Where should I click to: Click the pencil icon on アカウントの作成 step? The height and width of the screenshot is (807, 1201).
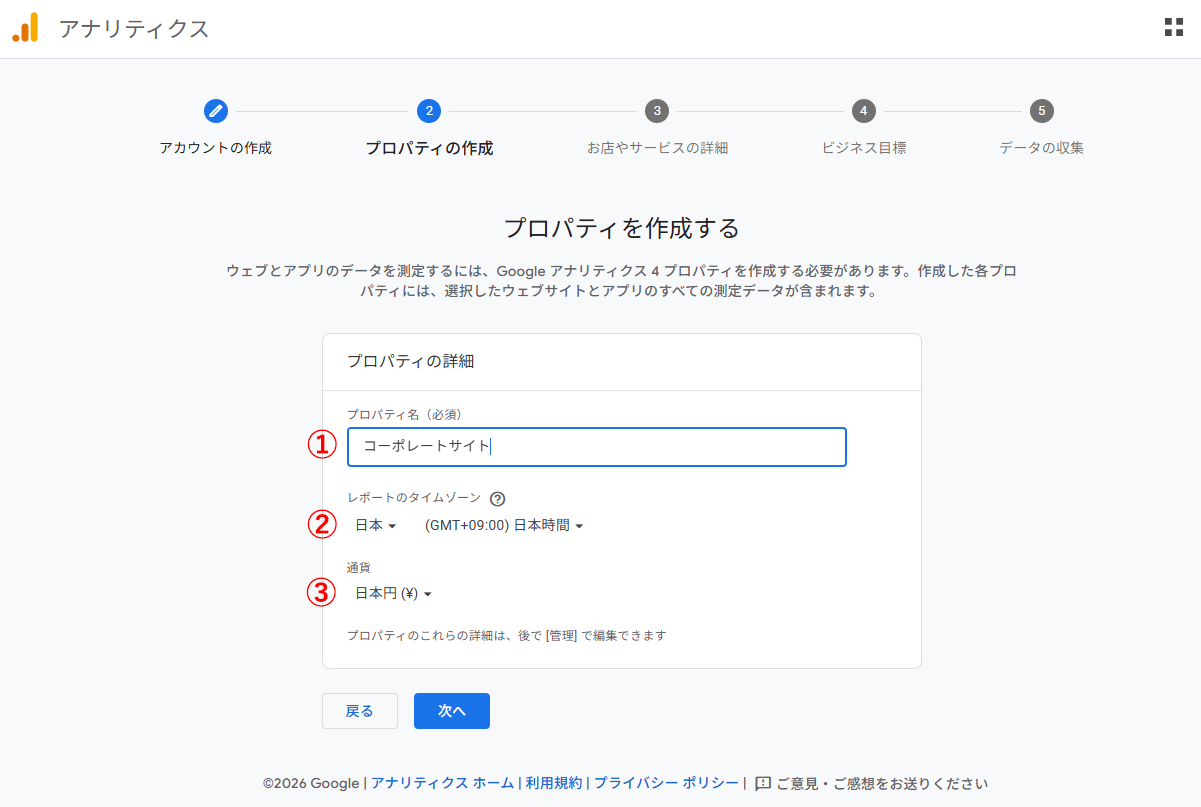coord(215,111)
